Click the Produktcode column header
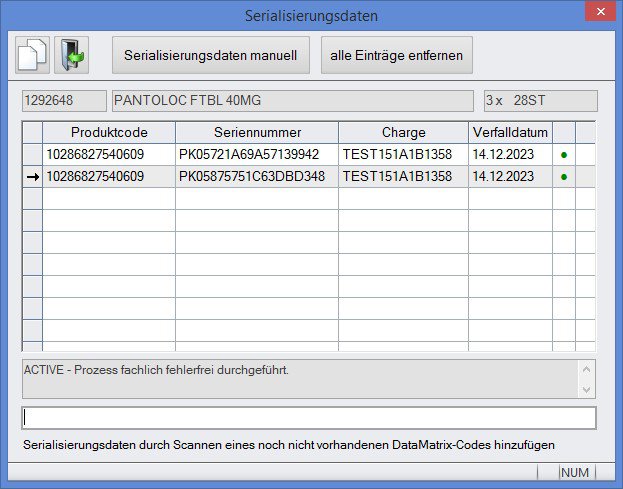623x489 pixels. (109, 132)
